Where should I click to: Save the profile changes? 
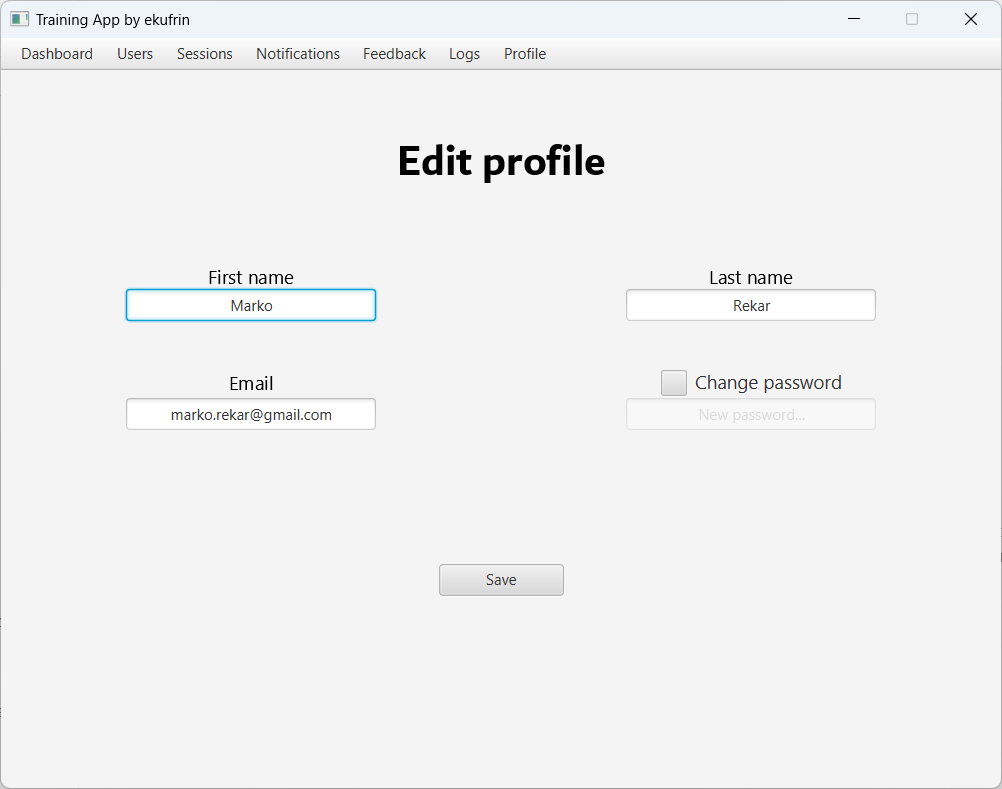click(x=501, y=580)
